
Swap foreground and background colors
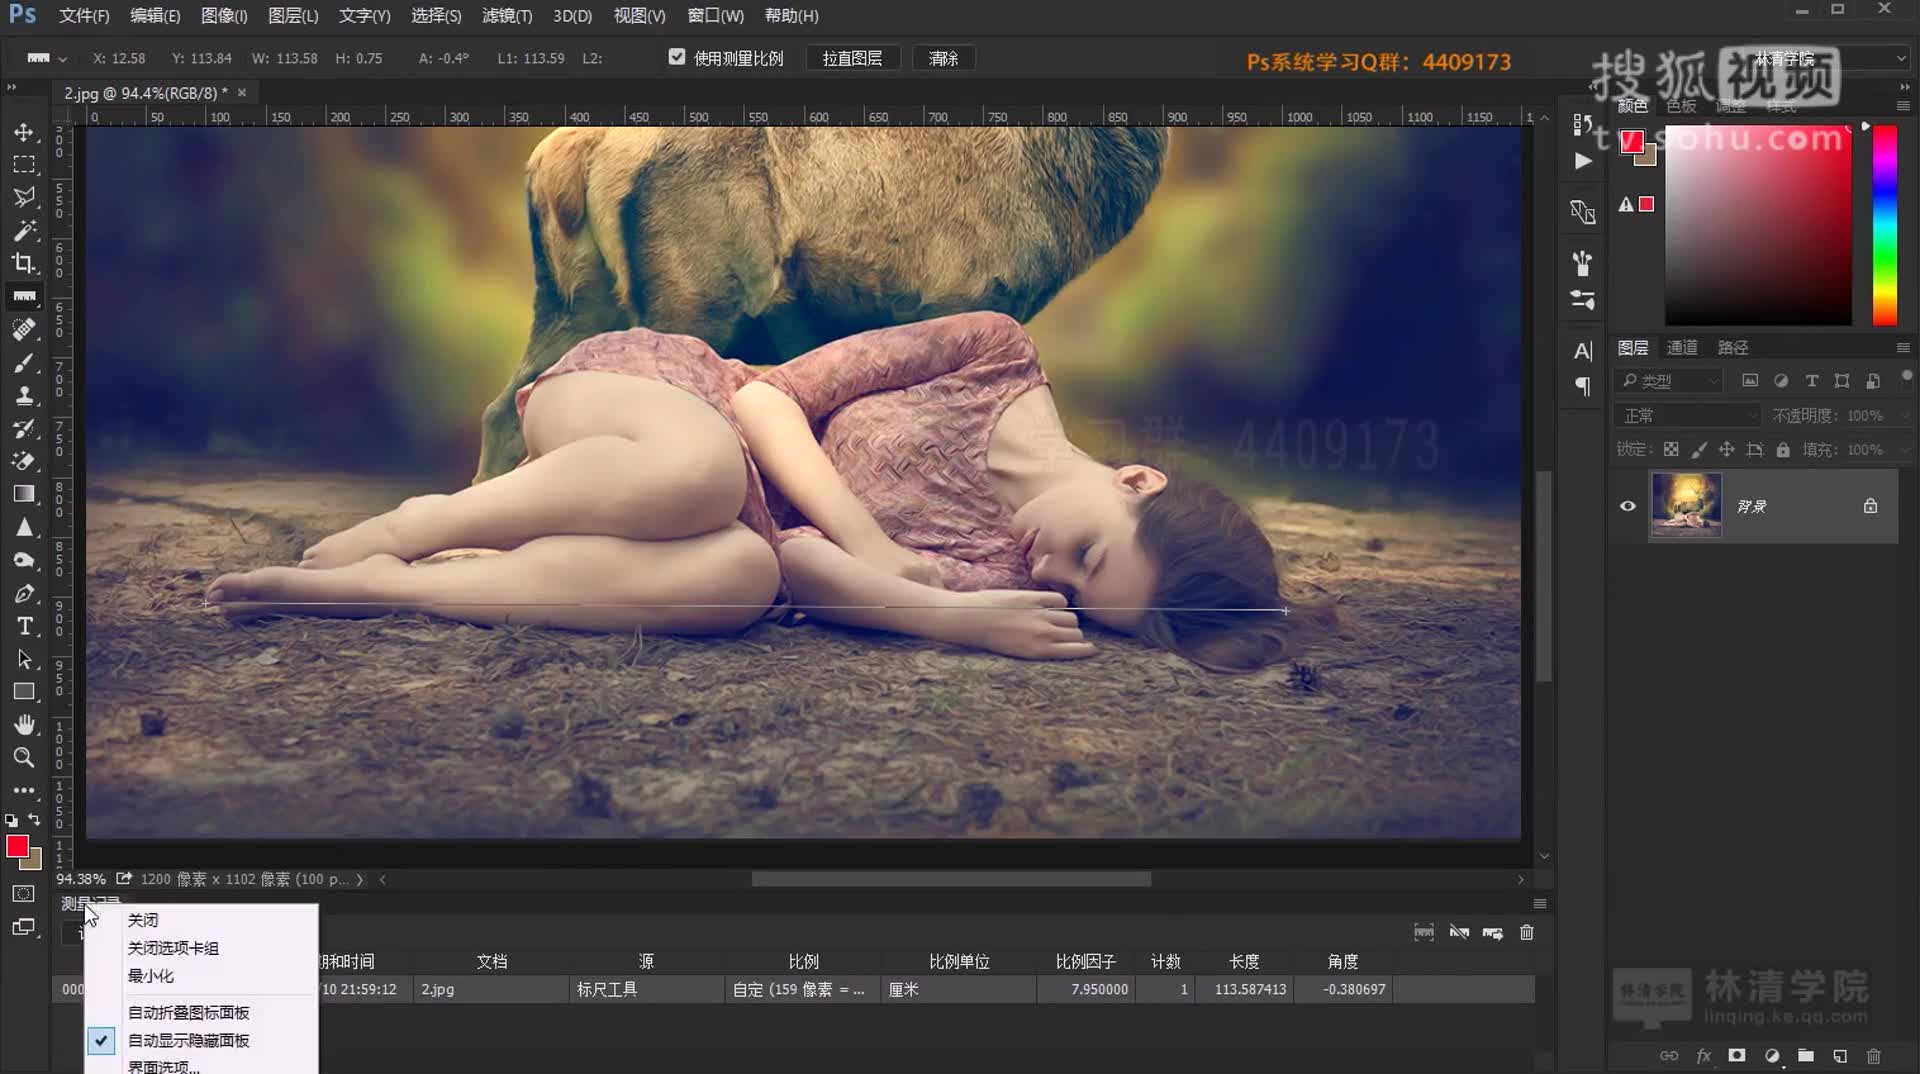point(34,820)
